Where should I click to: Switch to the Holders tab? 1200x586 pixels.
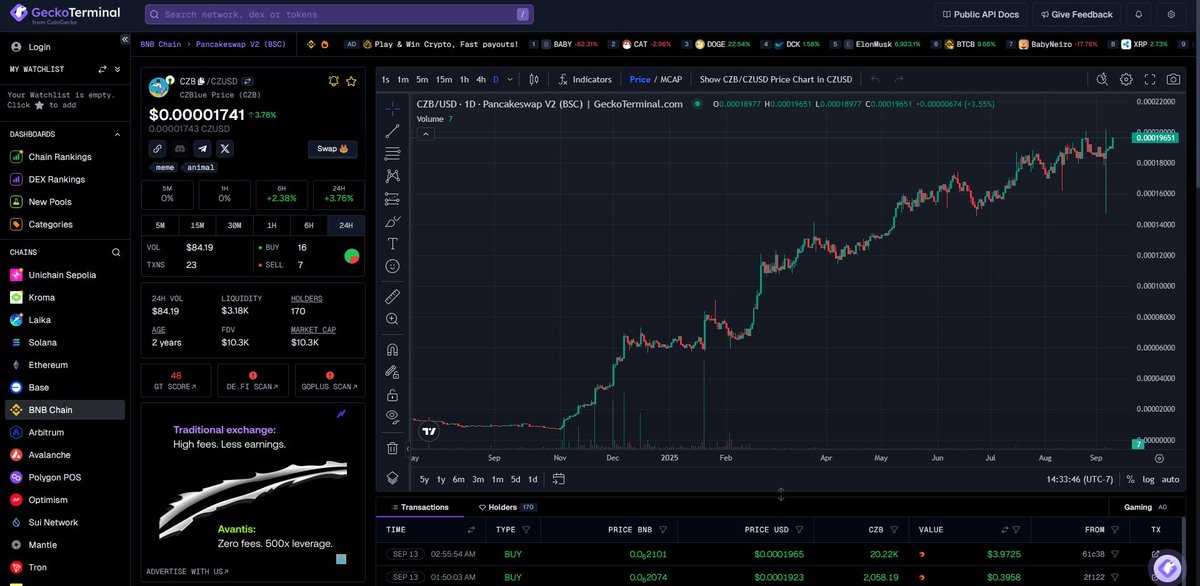(508, 507)
